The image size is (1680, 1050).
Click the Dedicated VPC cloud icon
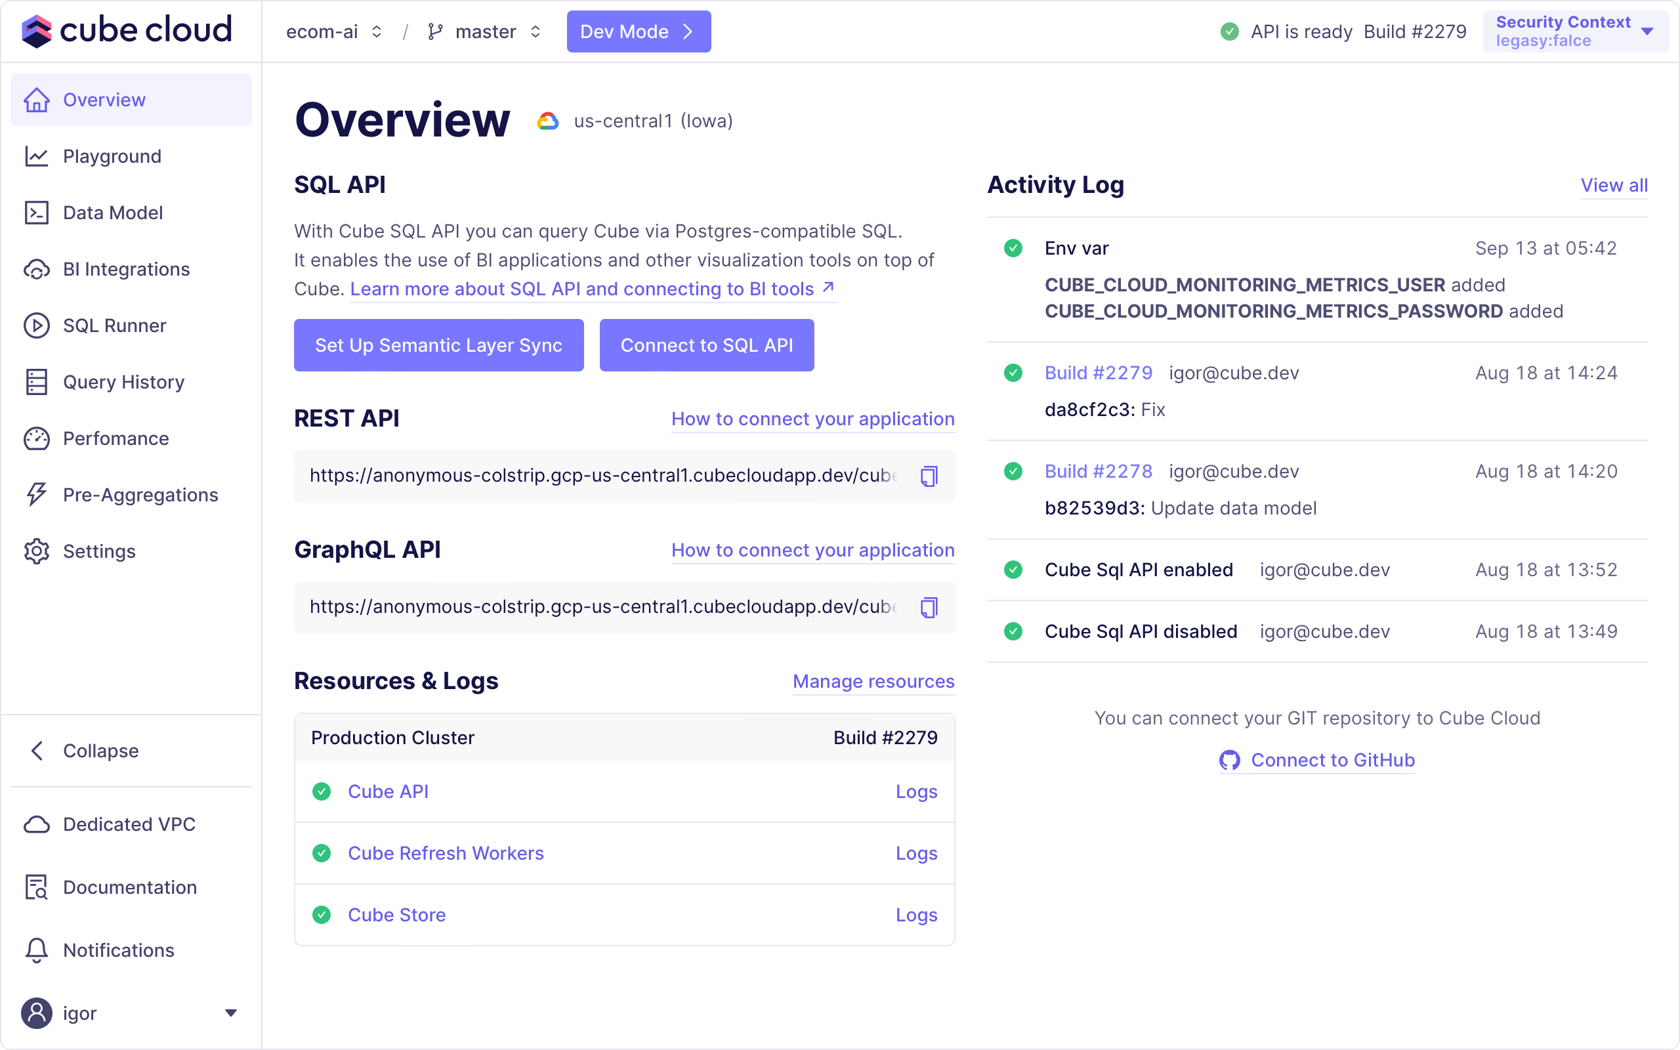(37, 825)
